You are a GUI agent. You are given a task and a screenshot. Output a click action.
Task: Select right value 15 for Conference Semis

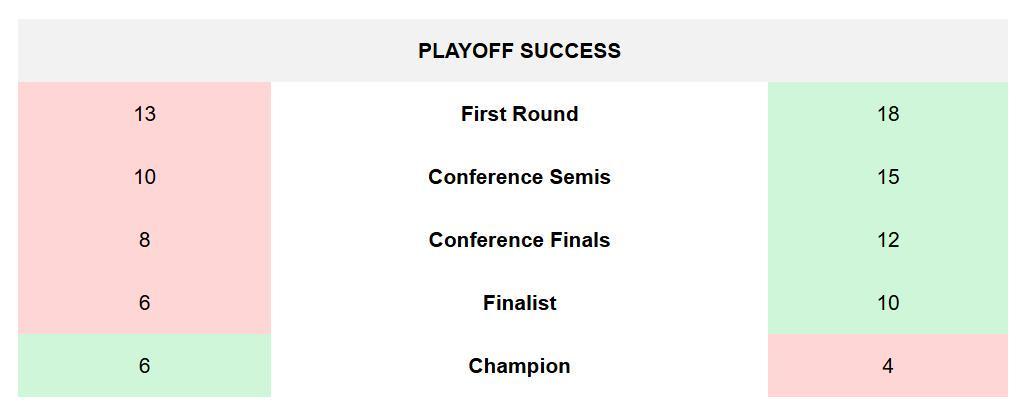point(888,177)
